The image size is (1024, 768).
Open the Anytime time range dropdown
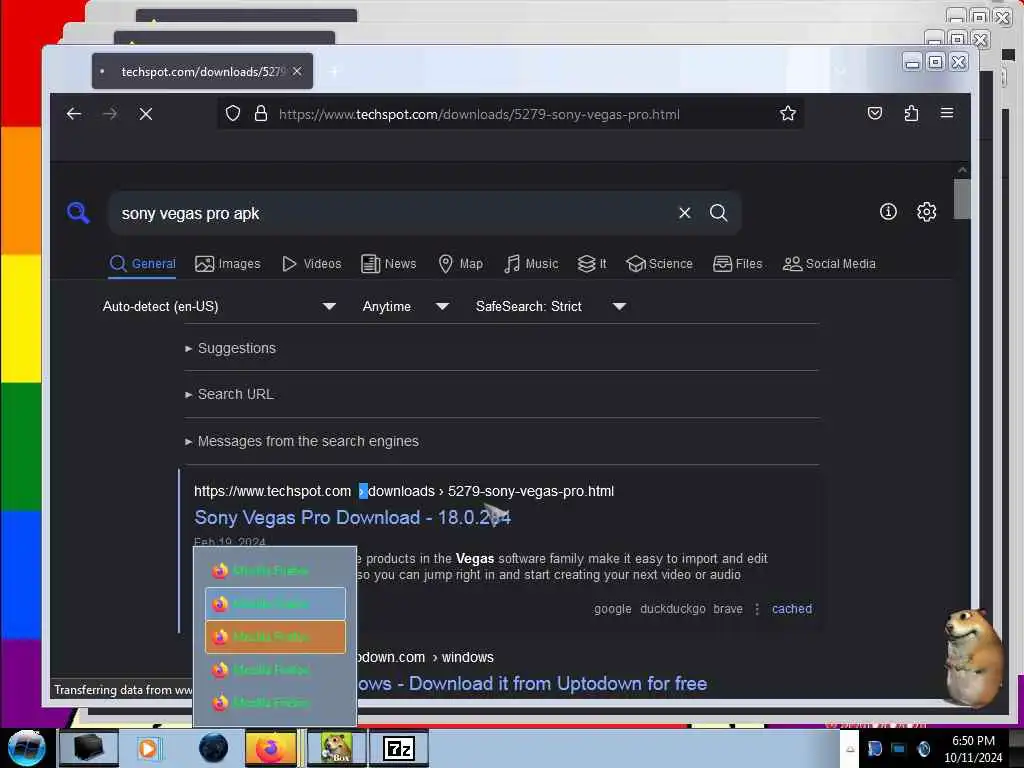coord(406,306)
